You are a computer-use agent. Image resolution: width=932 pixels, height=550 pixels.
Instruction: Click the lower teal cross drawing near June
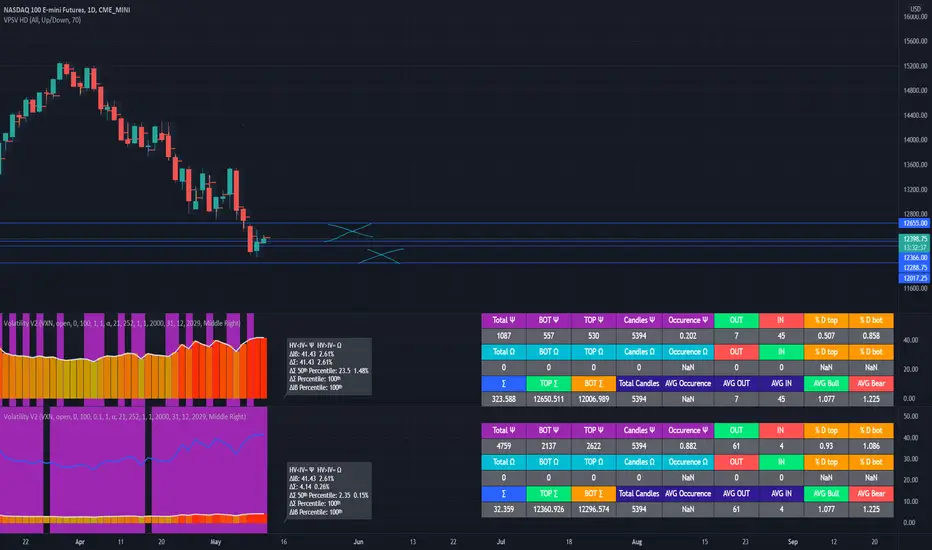tap(381, 256)
